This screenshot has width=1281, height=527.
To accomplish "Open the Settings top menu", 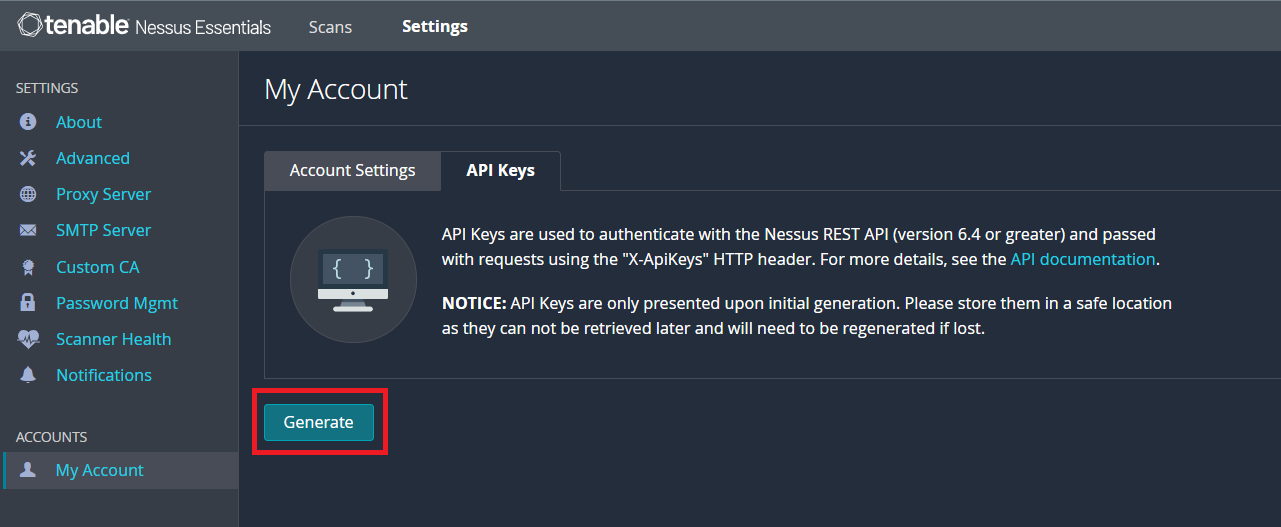I will point(435,26).
